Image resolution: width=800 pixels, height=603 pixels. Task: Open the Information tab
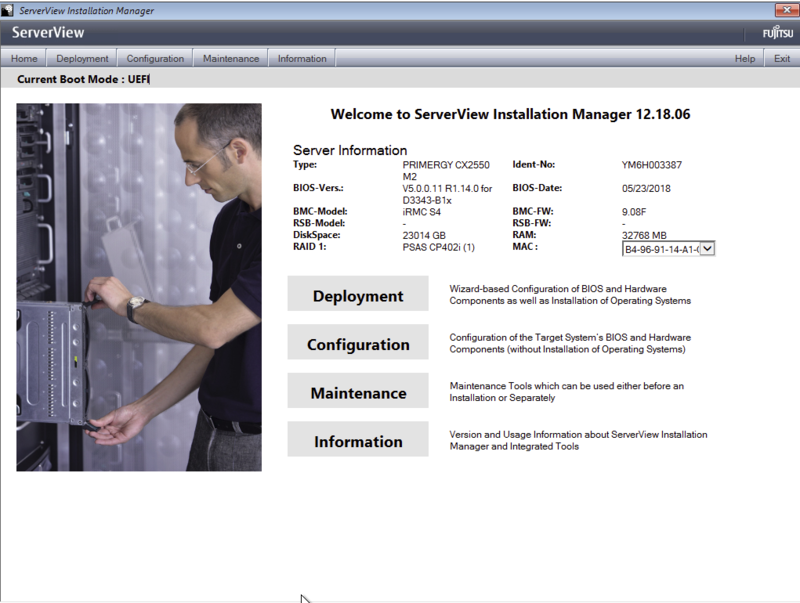(301, 58)
